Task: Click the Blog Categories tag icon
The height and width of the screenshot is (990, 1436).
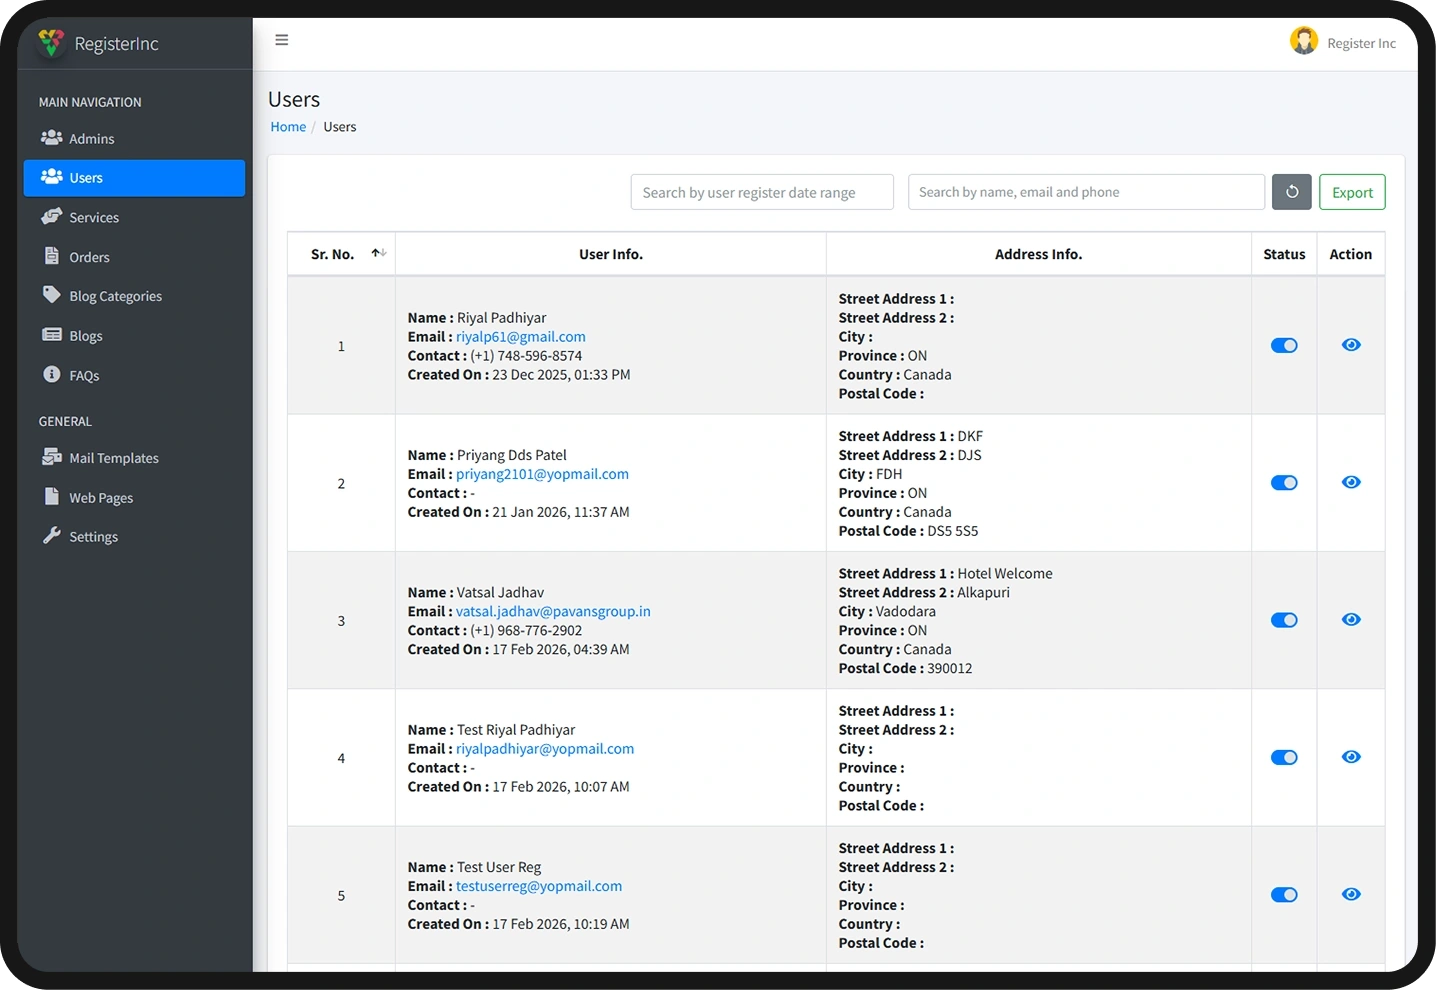Action: 52,295
